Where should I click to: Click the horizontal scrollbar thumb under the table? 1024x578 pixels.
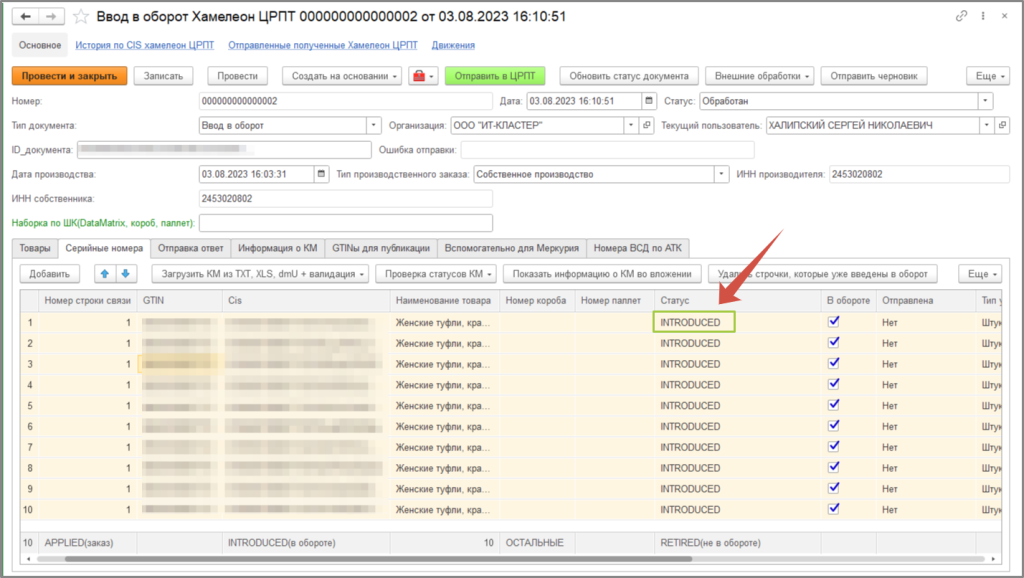coord(377,559)
